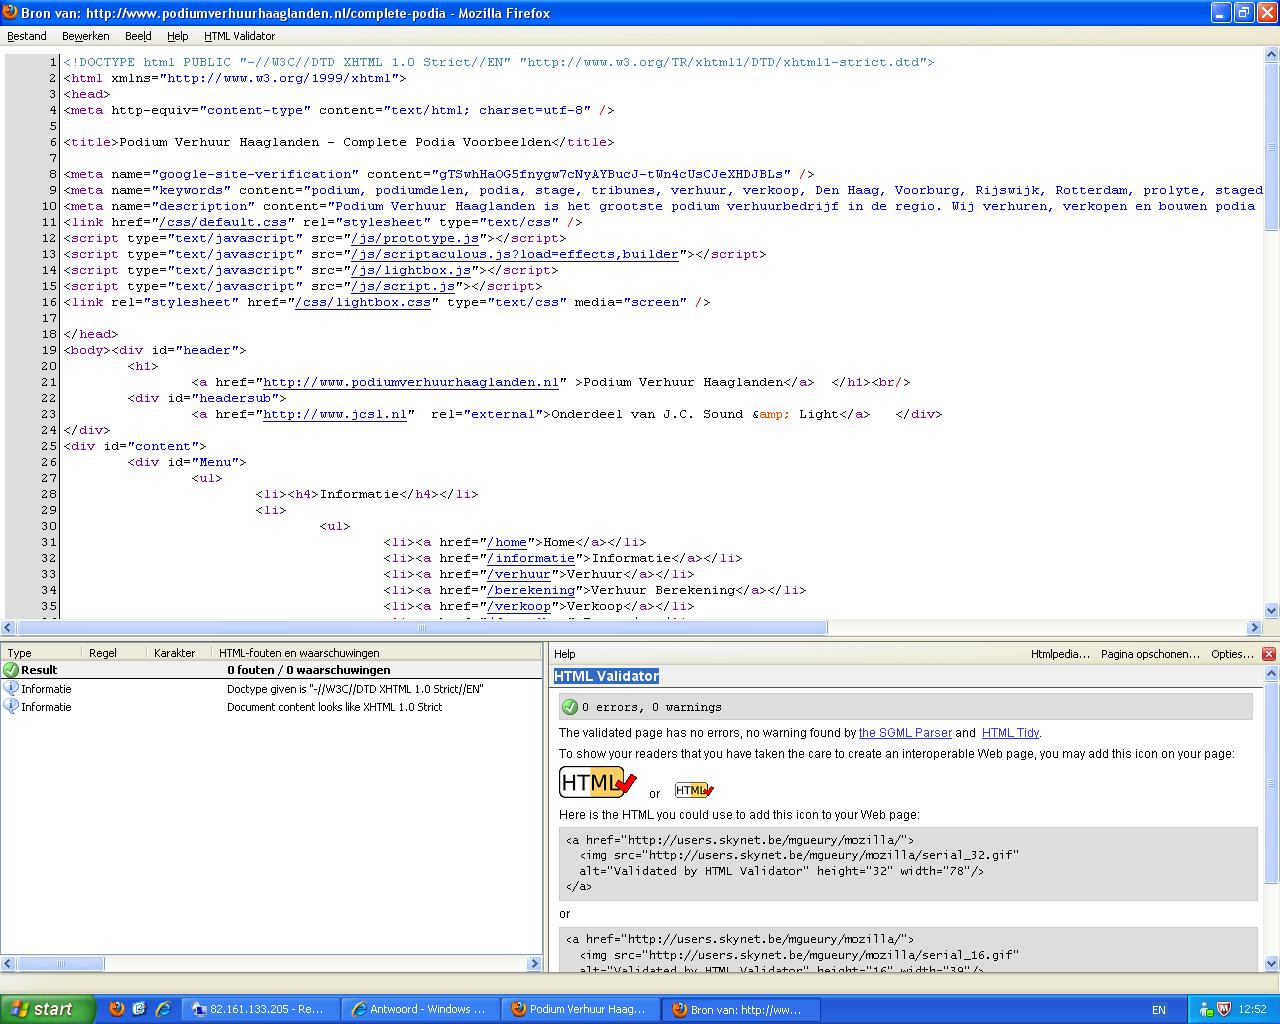
Task: Open the Beeld menu
Action: click(138, 36)
